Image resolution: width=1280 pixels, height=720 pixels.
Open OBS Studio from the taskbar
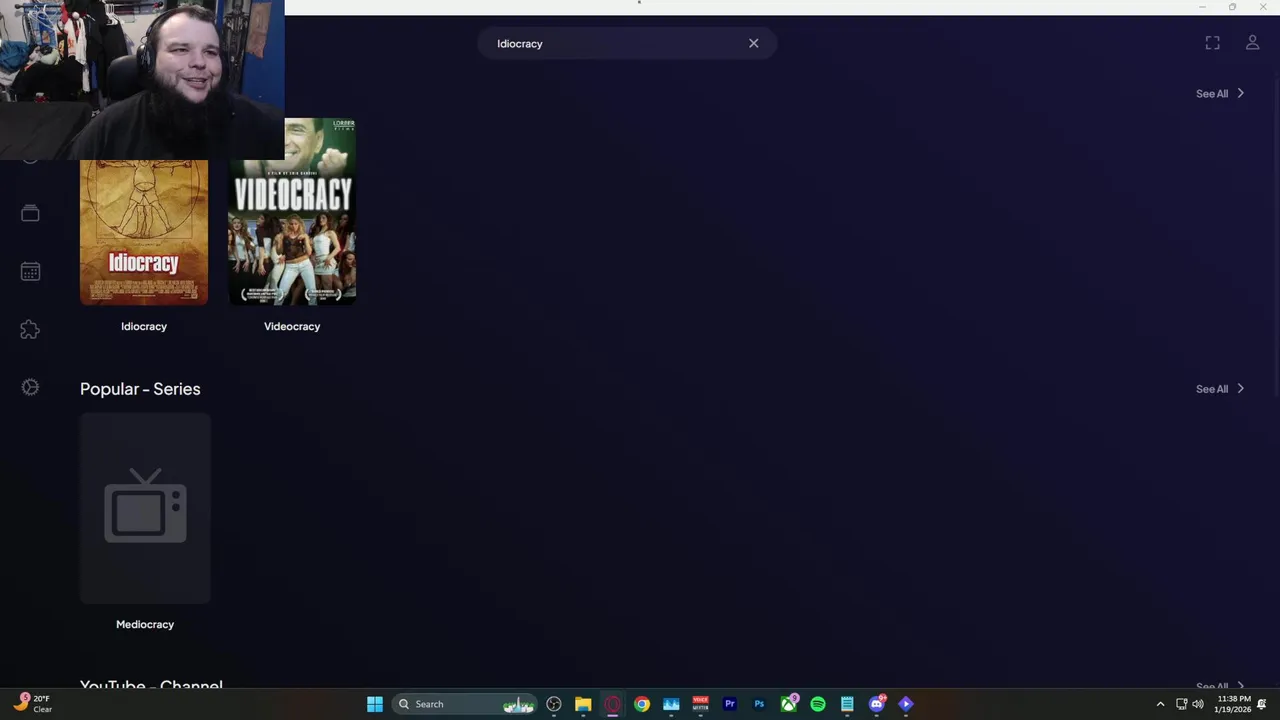554,704
